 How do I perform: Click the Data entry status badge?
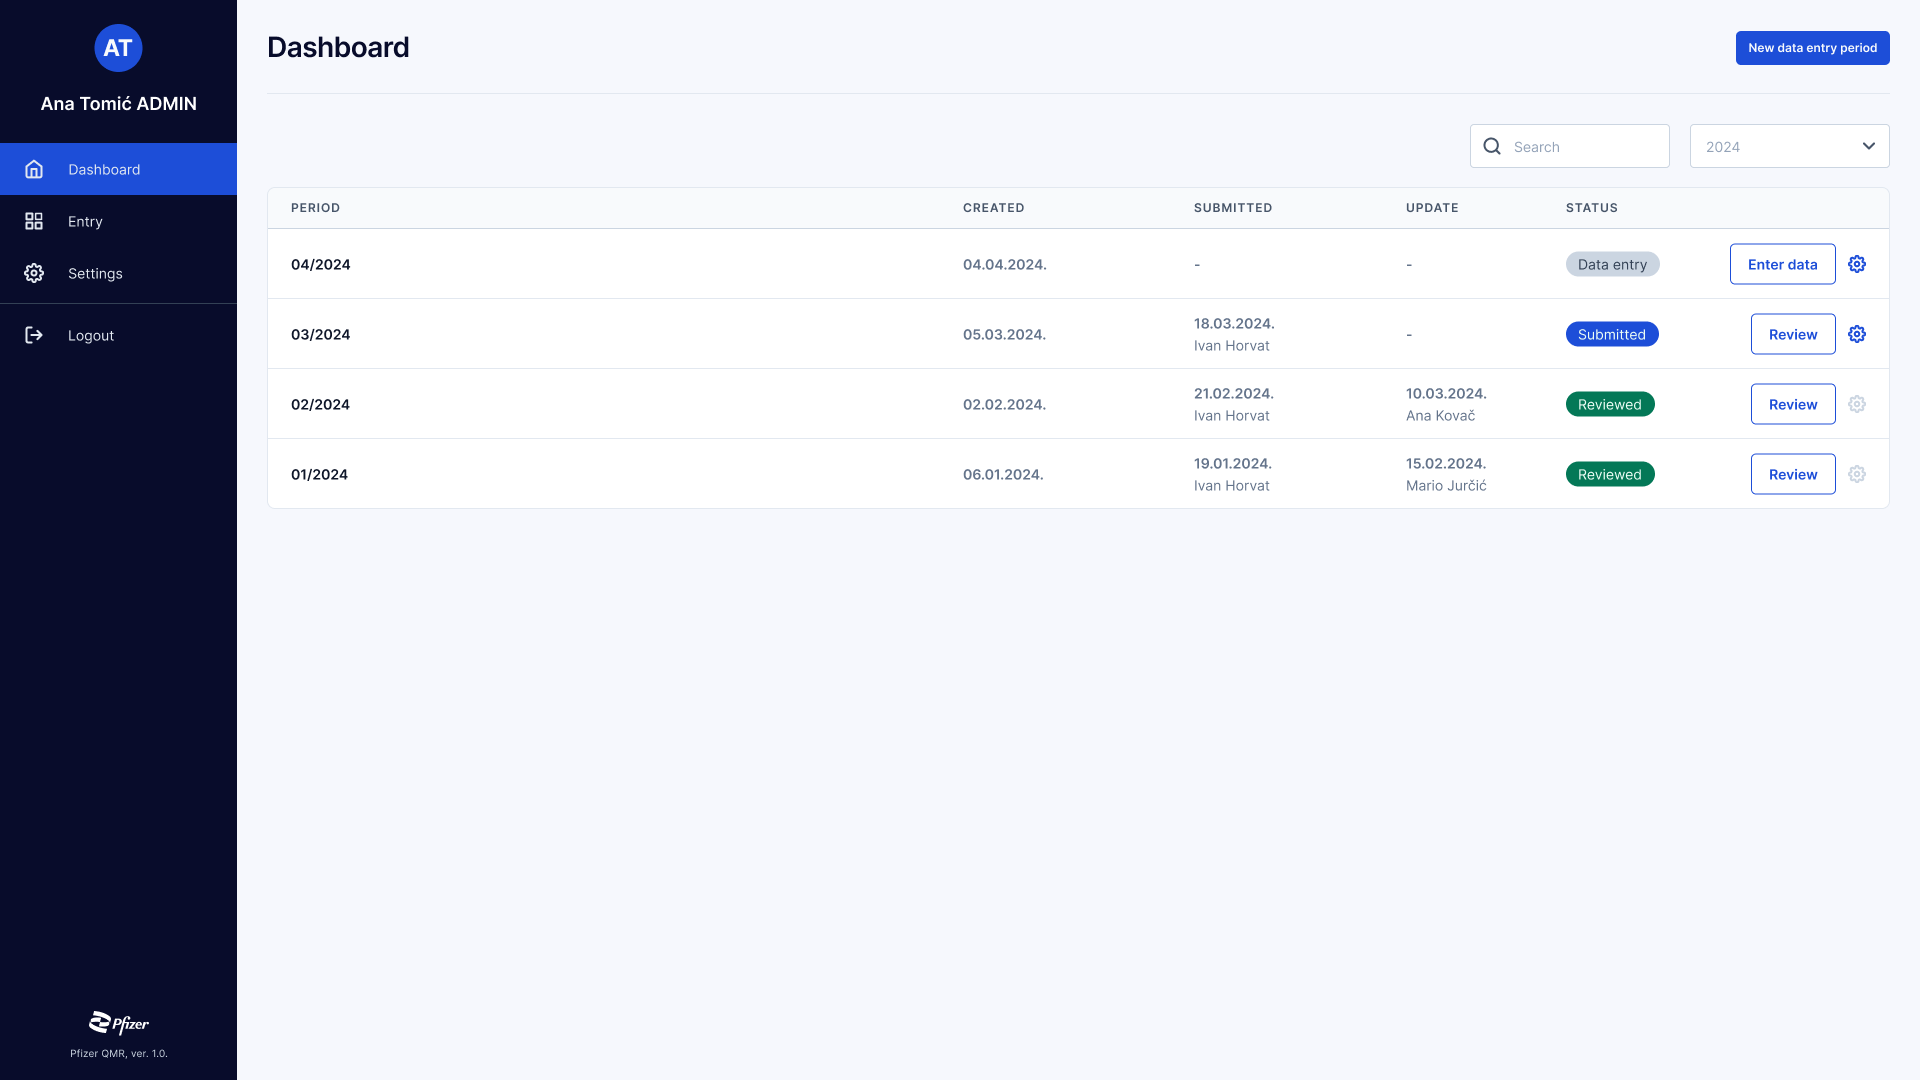pos(1612,264)
